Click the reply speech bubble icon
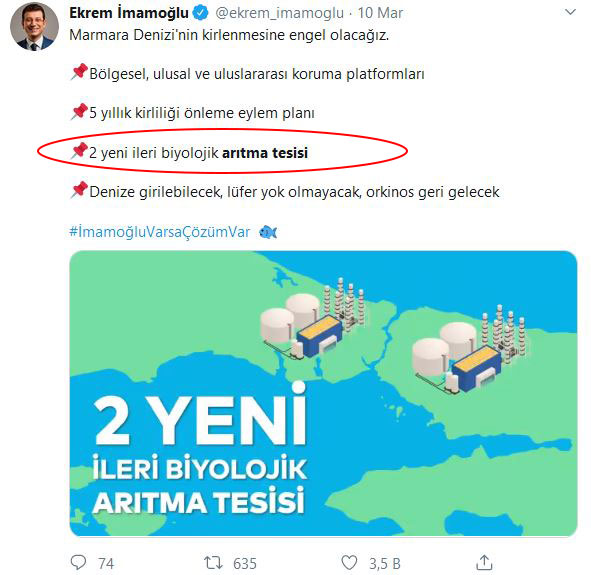Viewport: 591px width, 575px height. click(x=78, y=563)
